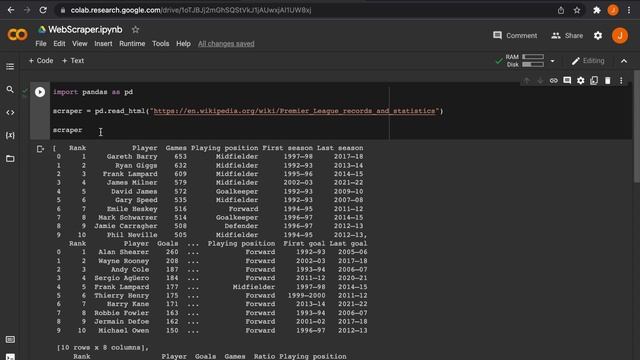Image resolution: width=640 pixels, height=360 pixels.
Task: Open the Tools menu
Action: [x=160, y=44]
